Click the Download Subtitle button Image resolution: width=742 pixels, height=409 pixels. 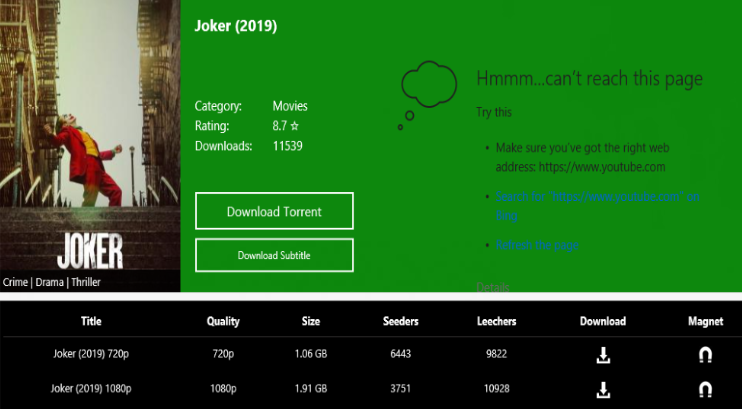pyautogui.click(x=274, y=255)
